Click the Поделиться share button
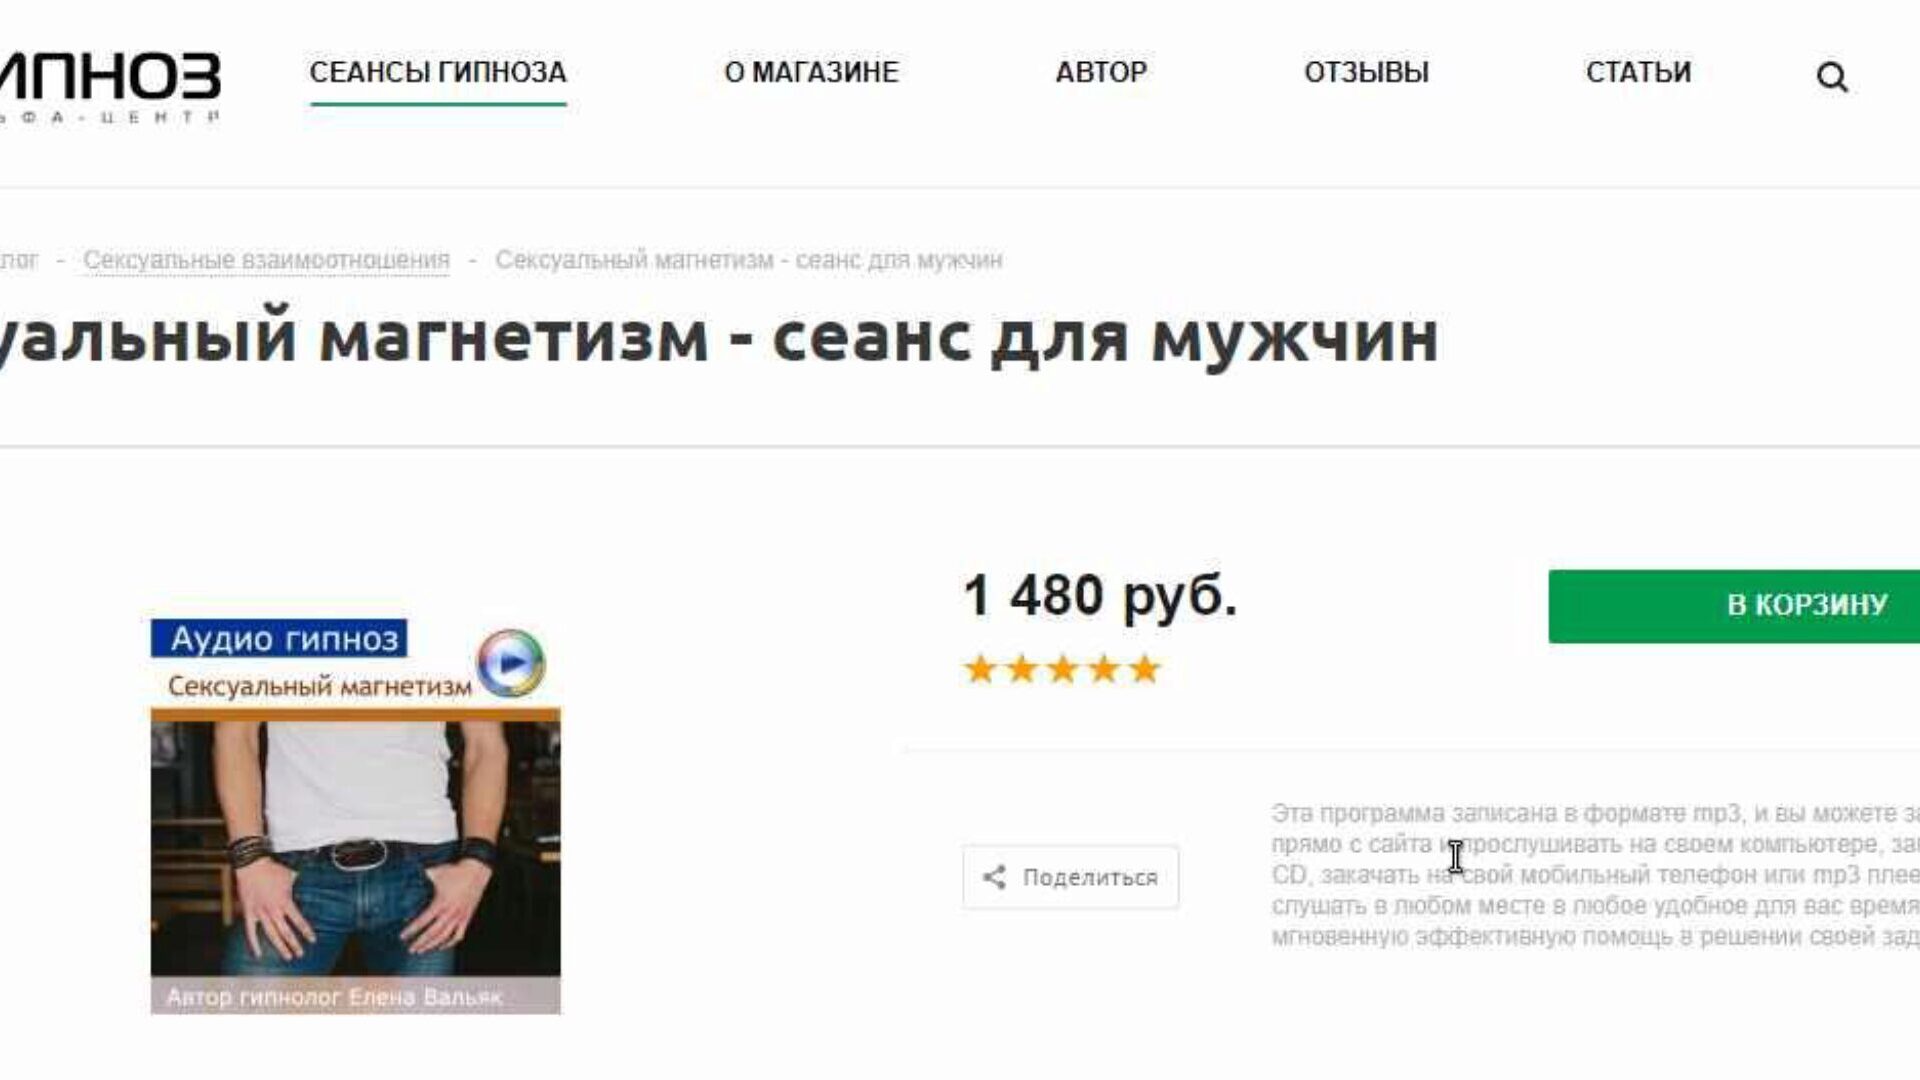 tap(1071, 877)
